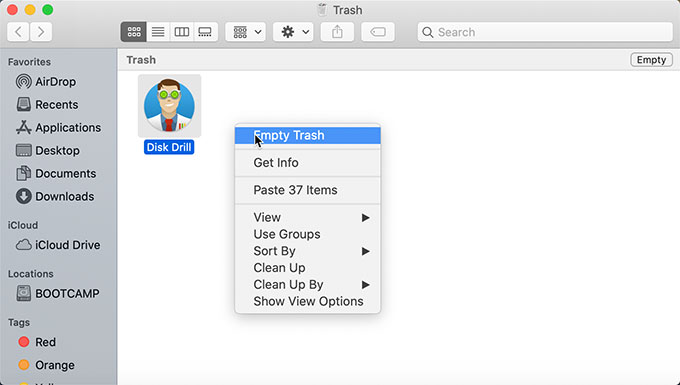Open Applications in the sidebar
Screen dimensions: 680x385
58,127
